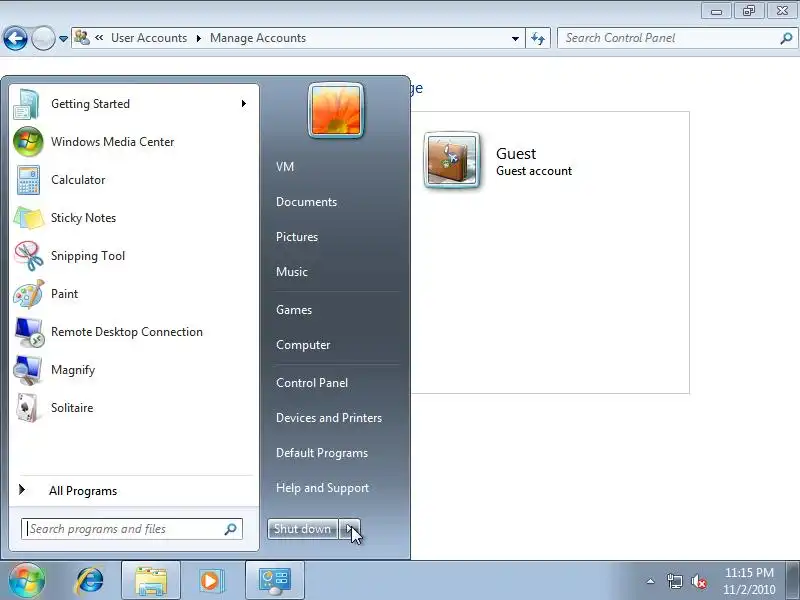Open Default Programs
Screen dimensions: 800x600
click(x=322, y=453)
